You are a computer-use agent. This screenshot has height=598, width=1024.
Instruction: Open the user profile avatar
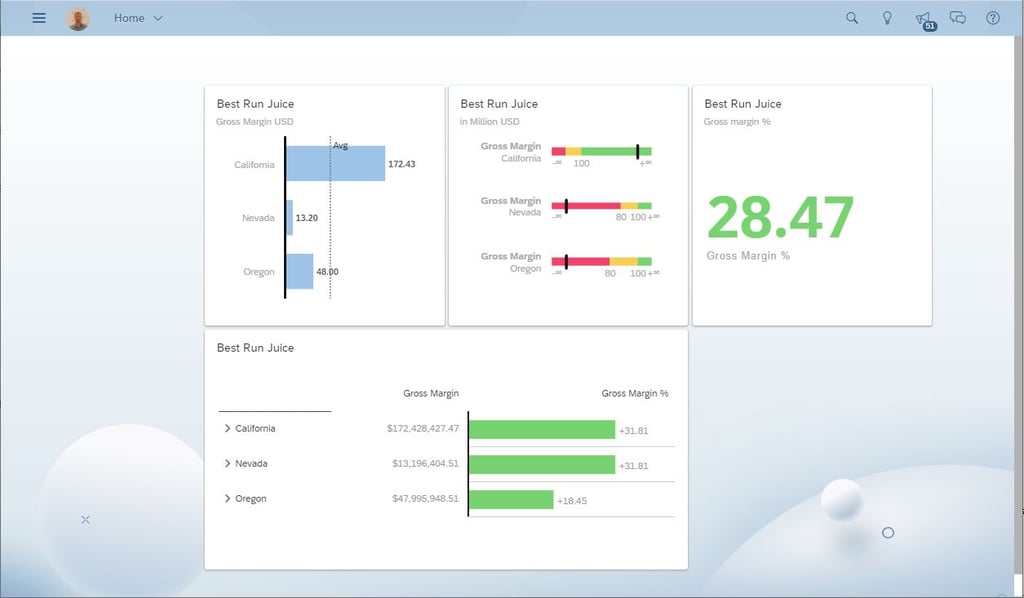click(x=77, y=17)
